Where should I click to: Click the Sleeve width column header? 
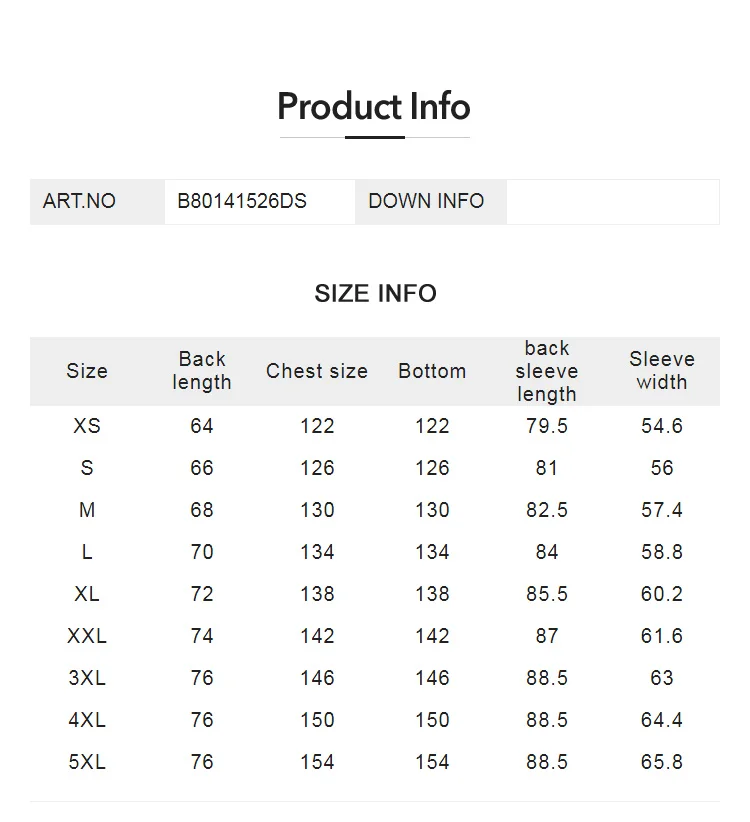[662, 371]
